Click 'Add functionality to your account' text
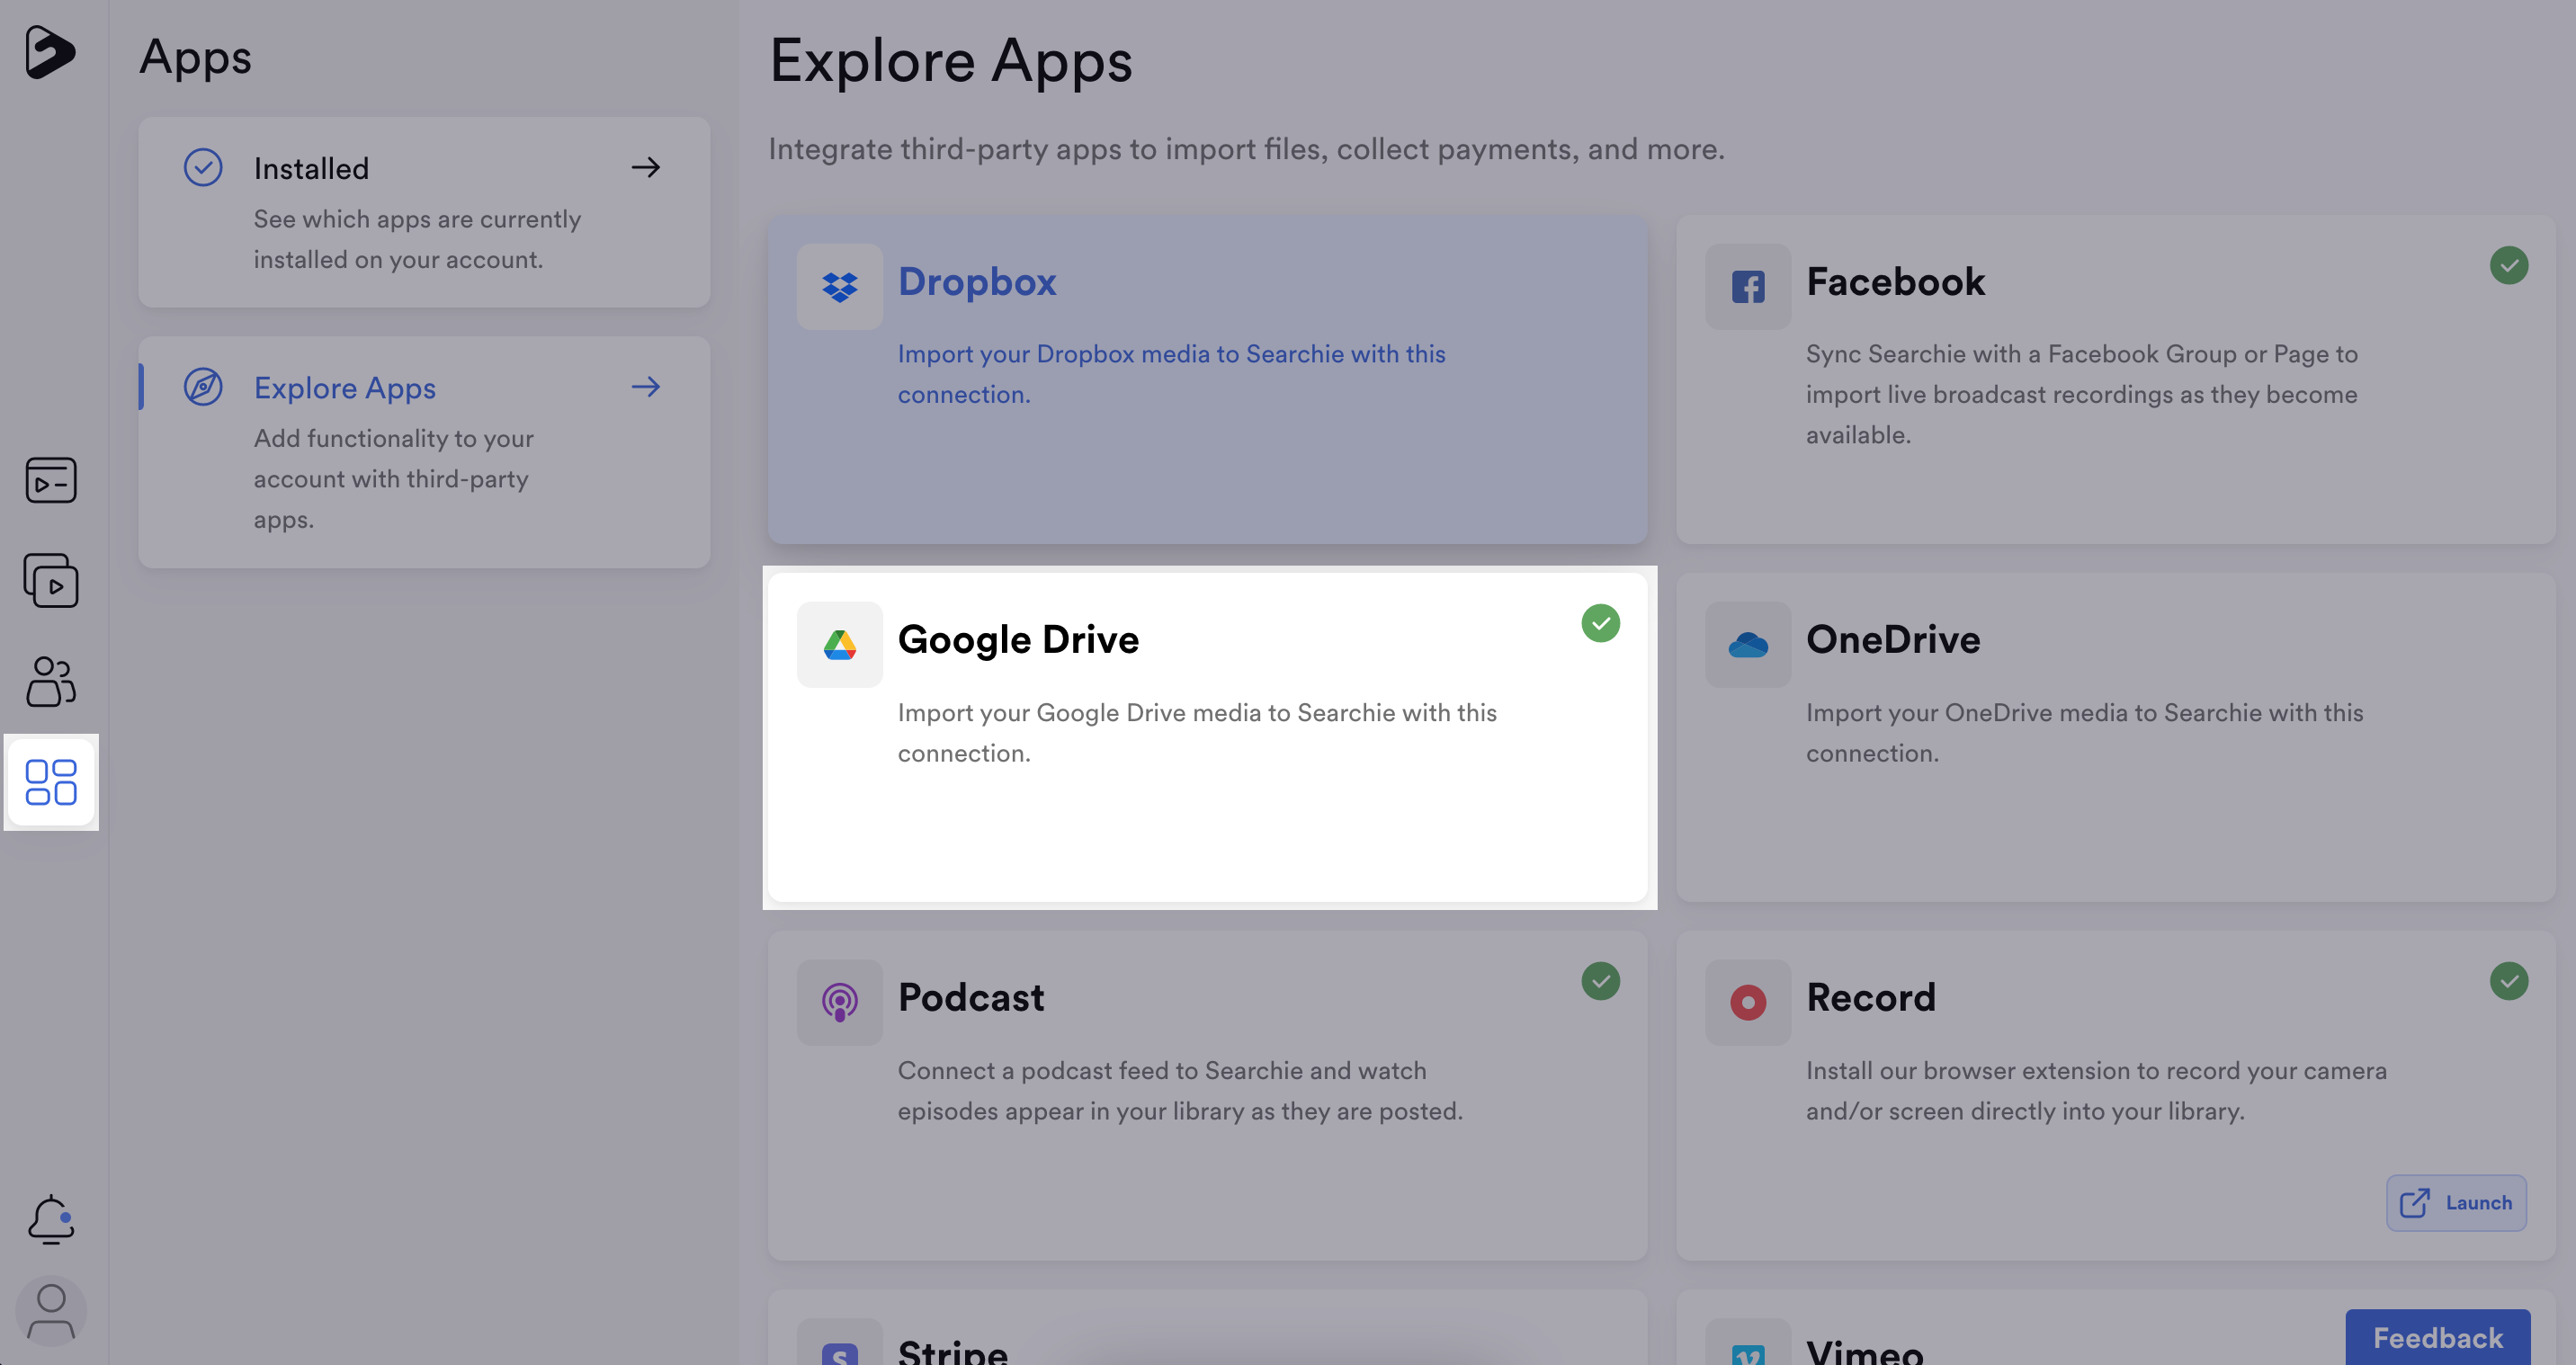The width and height of the screenshot is (2576, 1365). pos(394,479)
